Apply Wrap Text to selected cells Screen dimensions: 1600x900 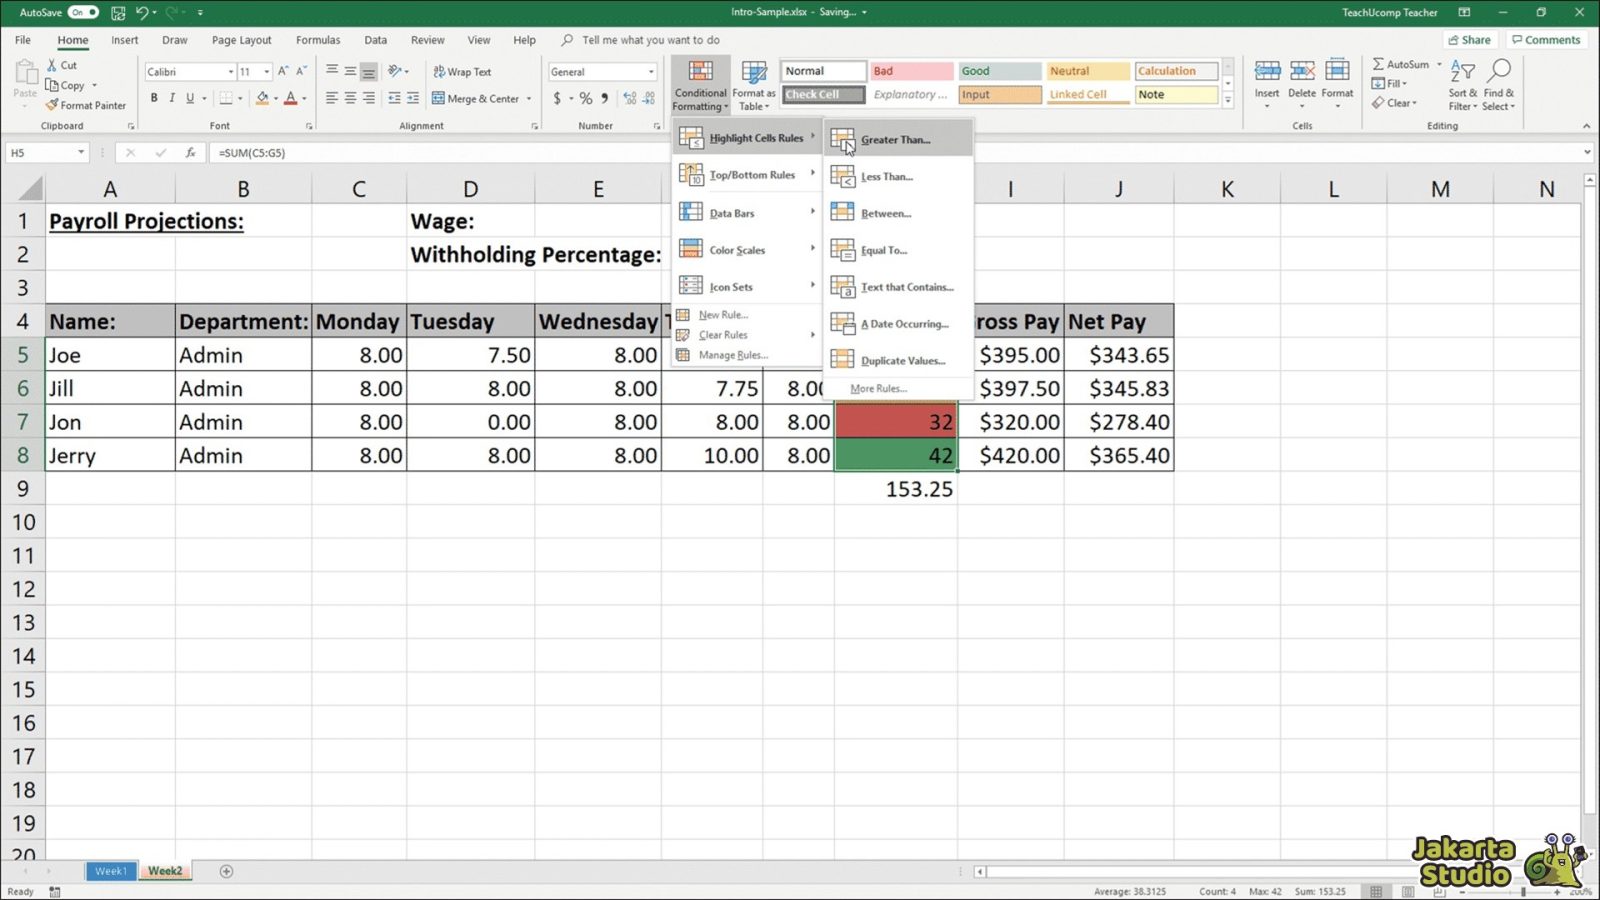[x=463, y=71]
